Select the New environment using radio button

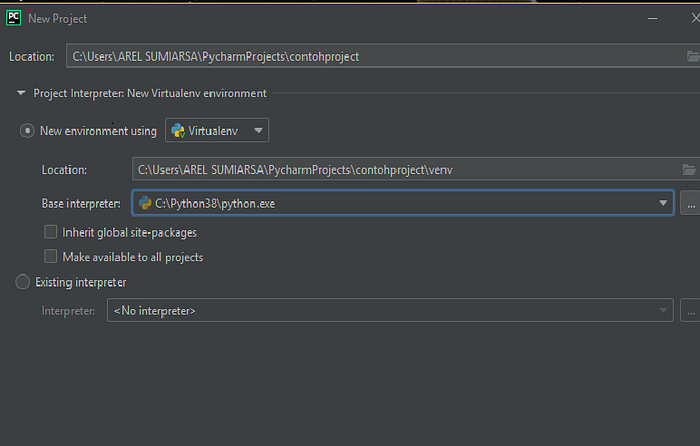[x=27, y=131]
